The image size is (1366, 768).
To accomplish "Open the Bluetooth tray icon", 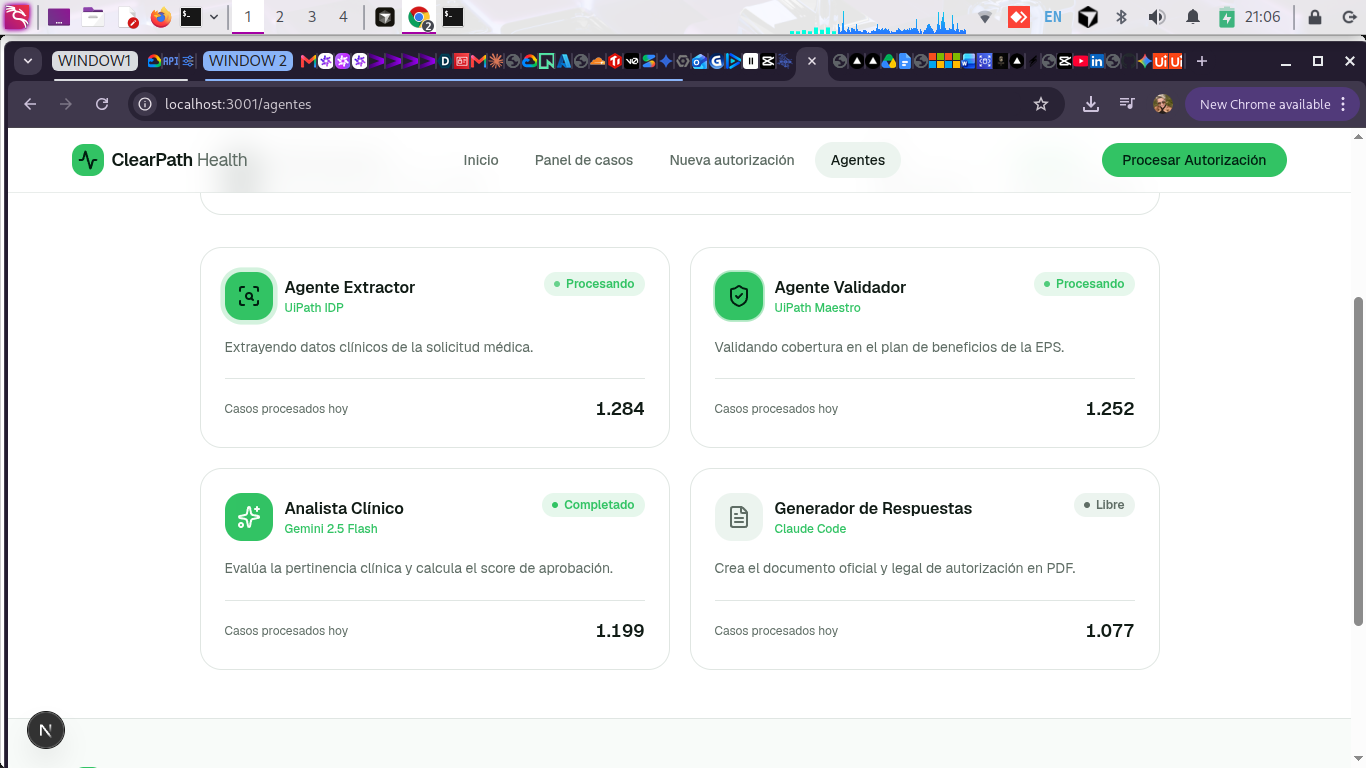I will 1122,17.
